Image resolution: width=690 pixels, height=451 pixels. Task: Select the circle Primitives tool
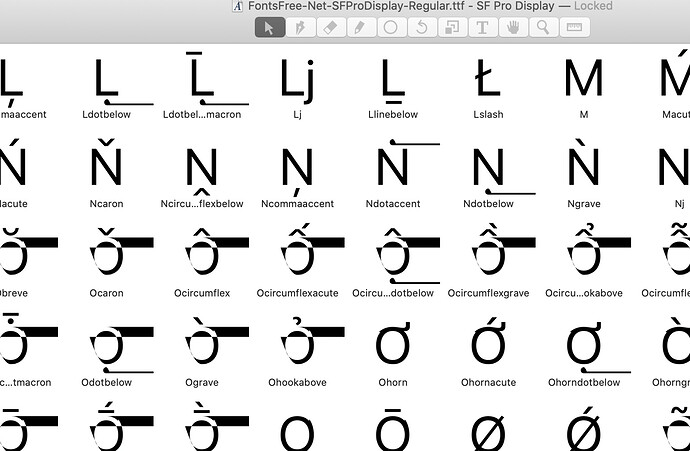pos(392,28)
